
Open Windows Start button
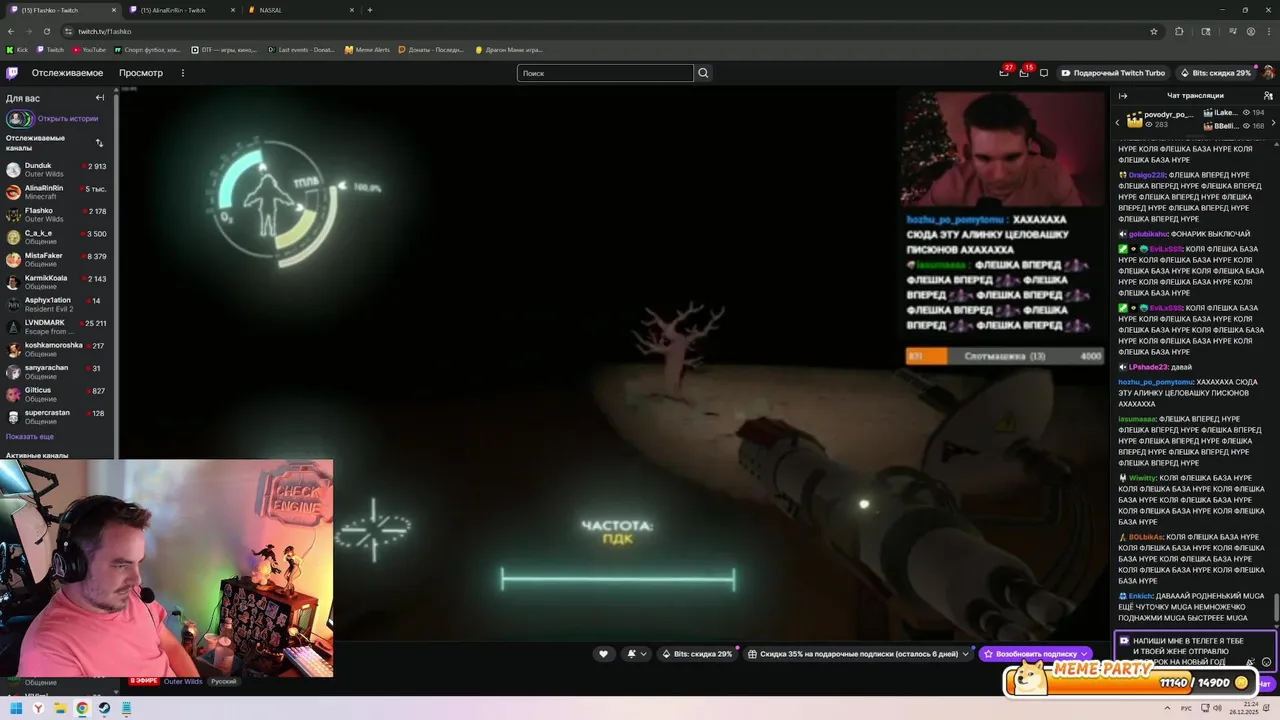point(16,708)
